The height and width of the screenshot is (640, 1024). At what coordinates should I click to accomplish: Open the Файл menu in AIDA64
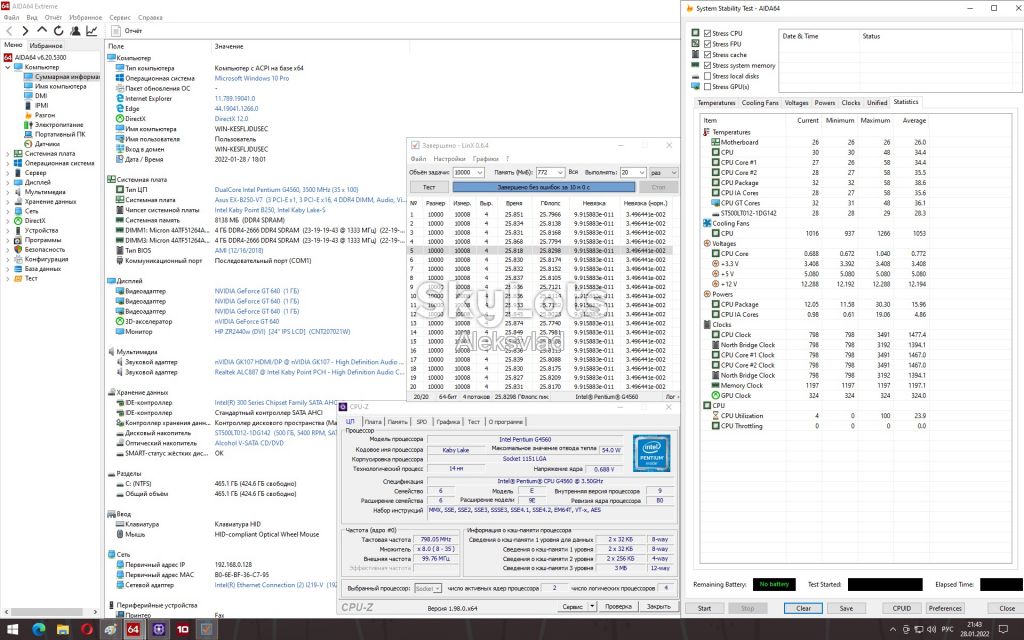tap(11, 18)
